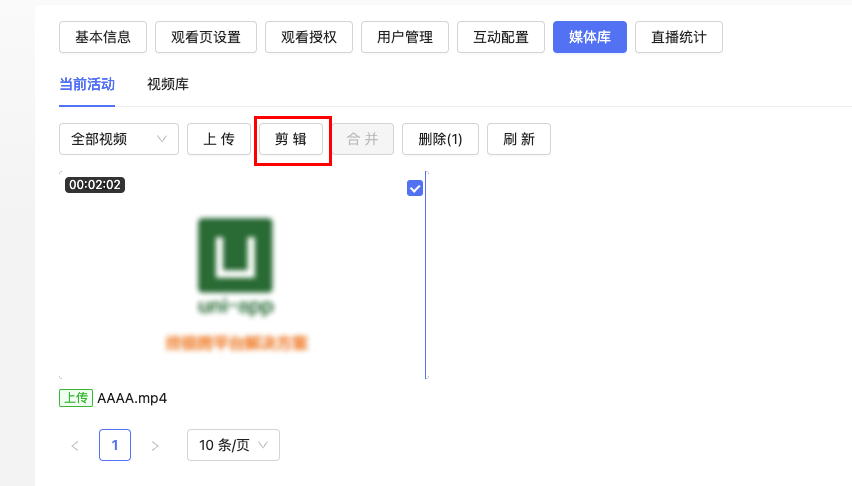
Task: Select the 当前活动 sub-tab
Action: [x=87, y=84]
